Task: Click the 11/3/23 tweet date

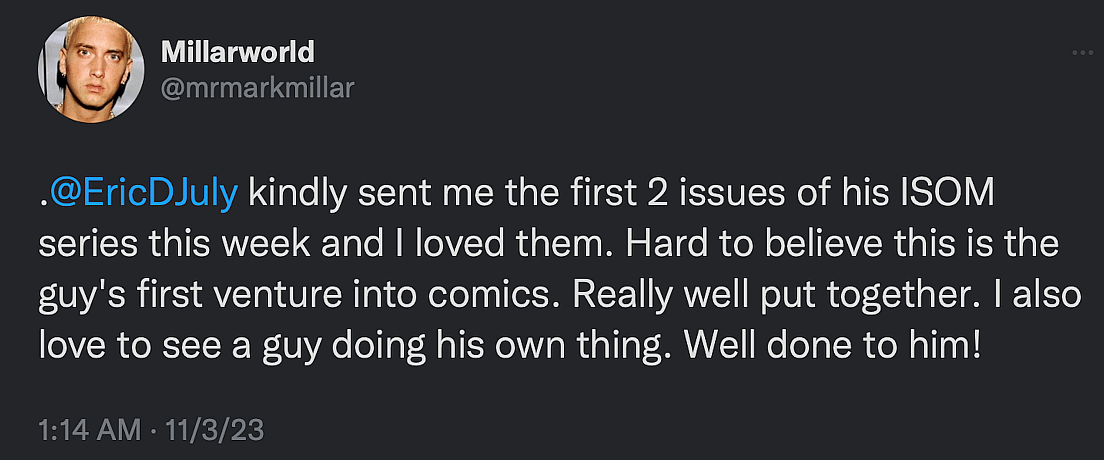Action: coord(213,432)
